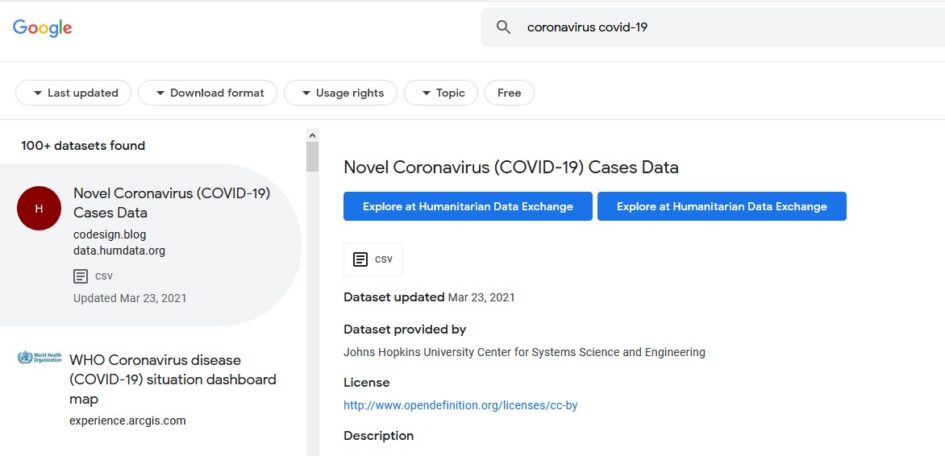
Task: Click the Novel Coronavirus dataset title heading
Action: pyautogui.click(x=511, y=167)
